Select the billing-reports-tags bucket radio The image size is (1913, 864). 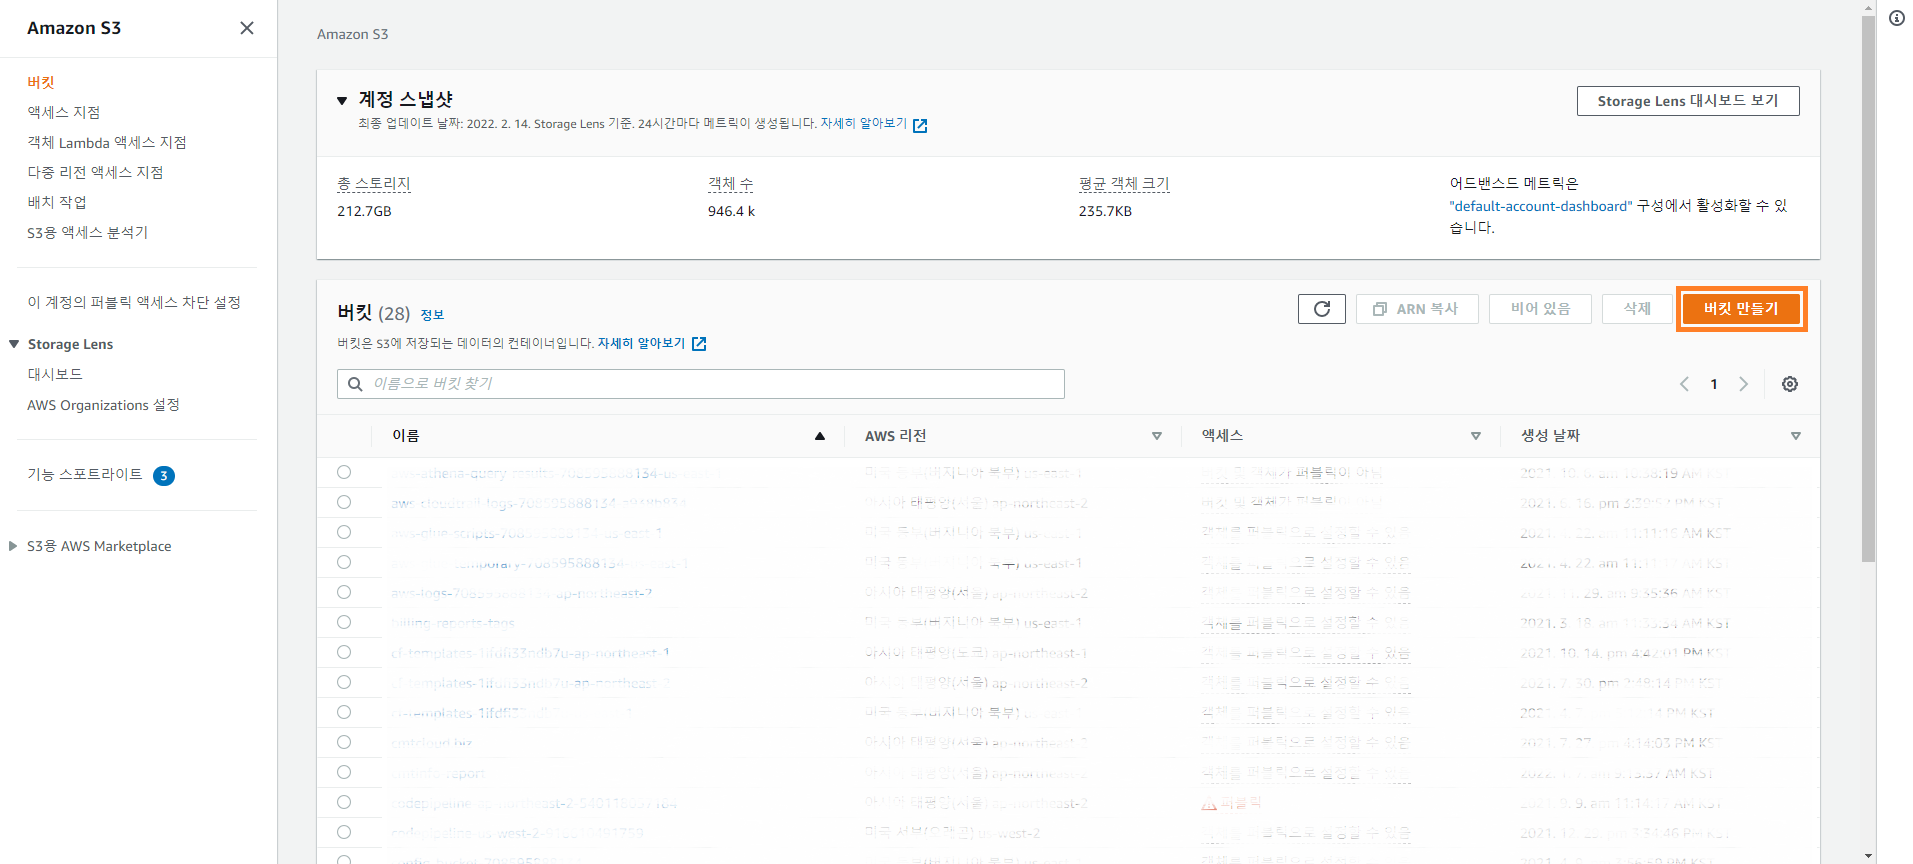coord(344,622)
